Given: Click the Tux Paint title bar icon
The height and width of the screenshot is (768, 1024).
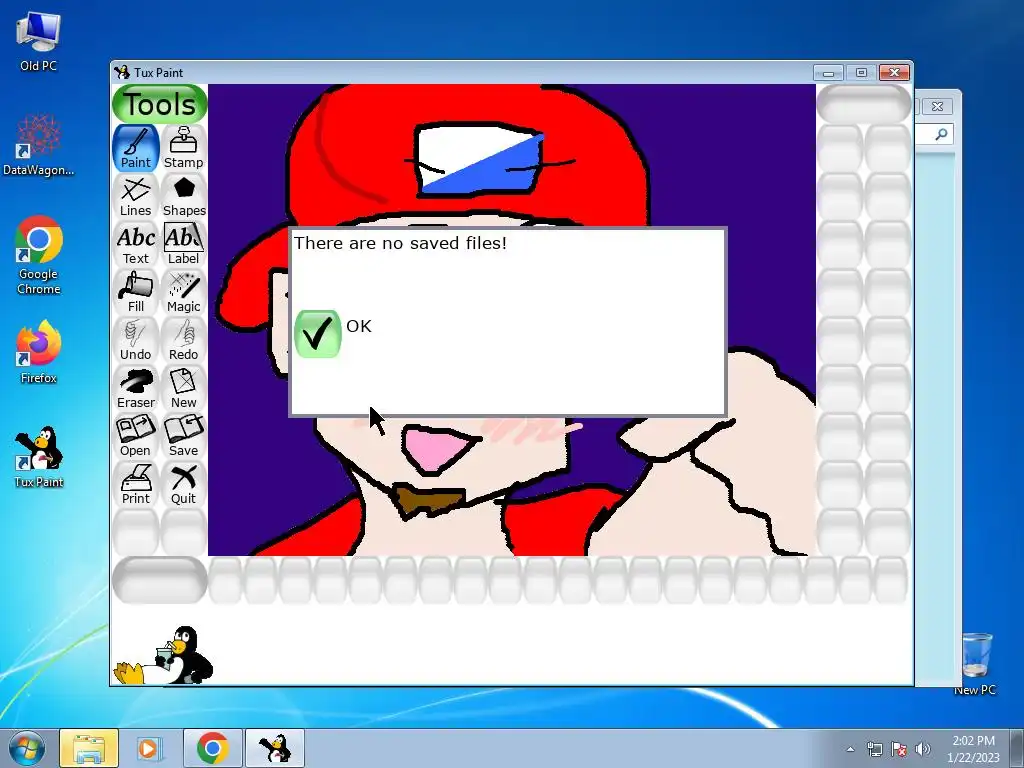Looking at the screenshot, I should tap(122, 72).
